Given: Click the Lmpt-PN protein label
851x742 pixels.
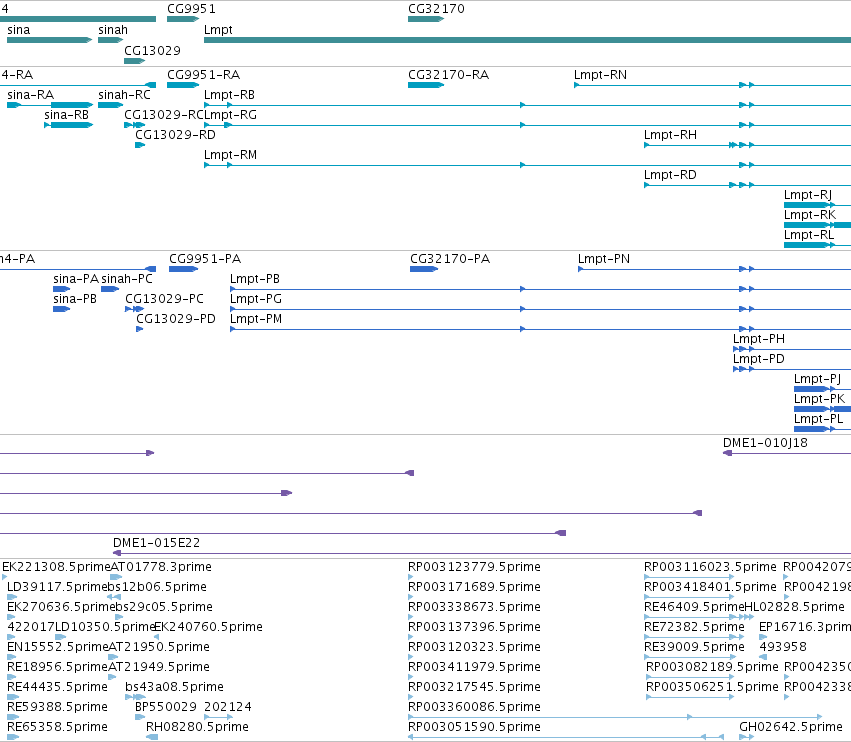Looking at the screenshot, I should (604, 258).
